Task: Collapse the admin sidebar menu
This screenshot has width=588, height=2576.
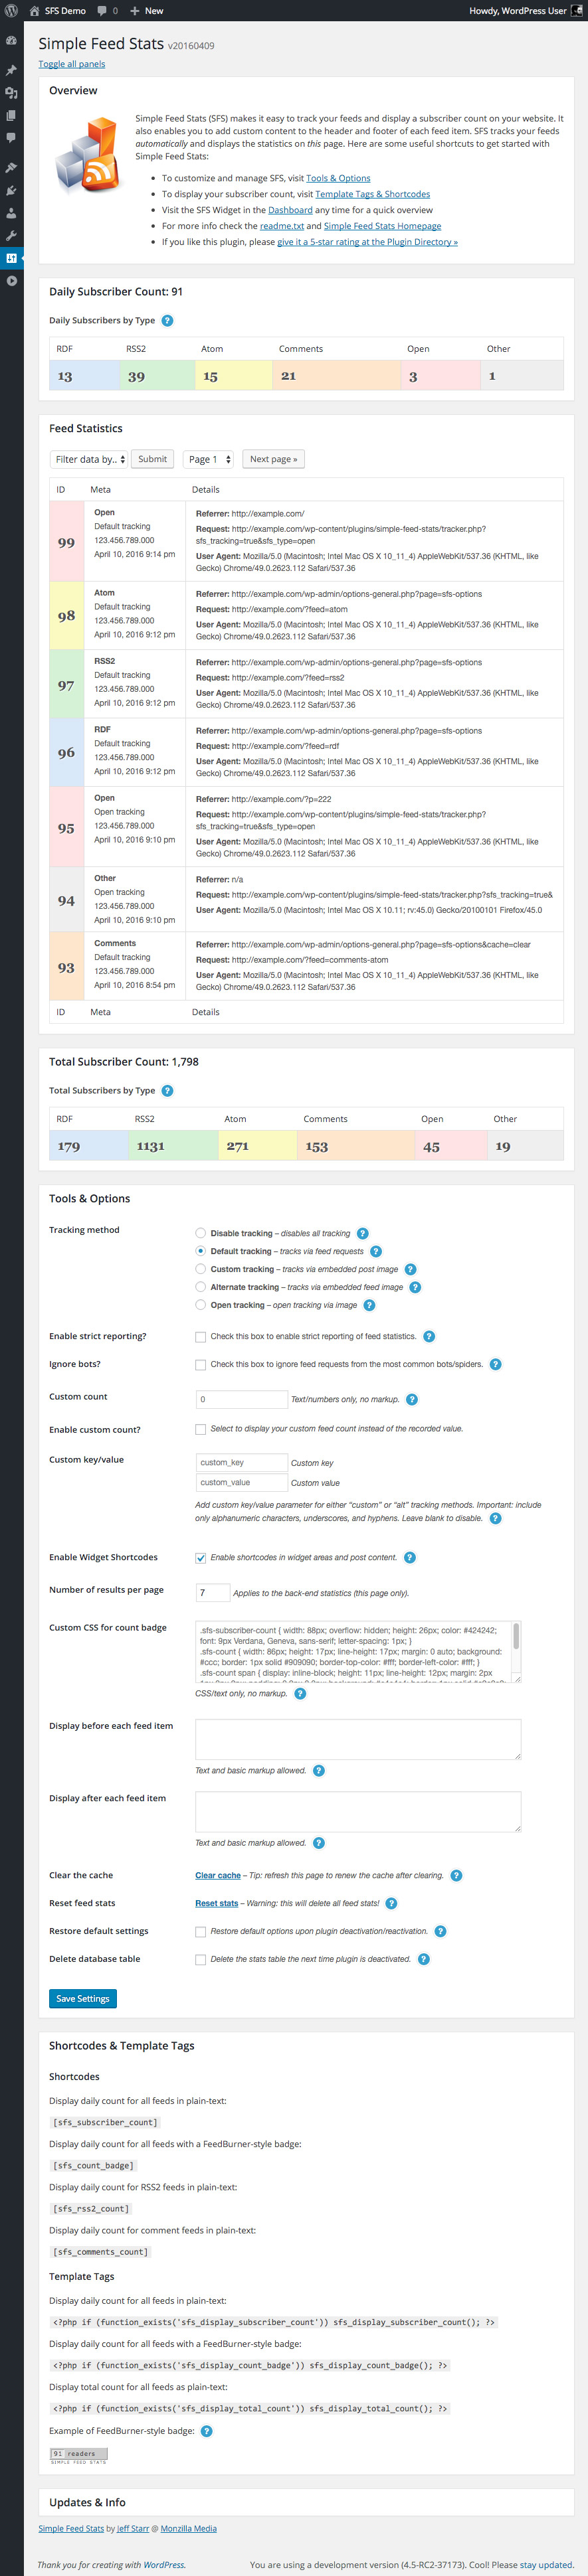Action: coord(11,281)
